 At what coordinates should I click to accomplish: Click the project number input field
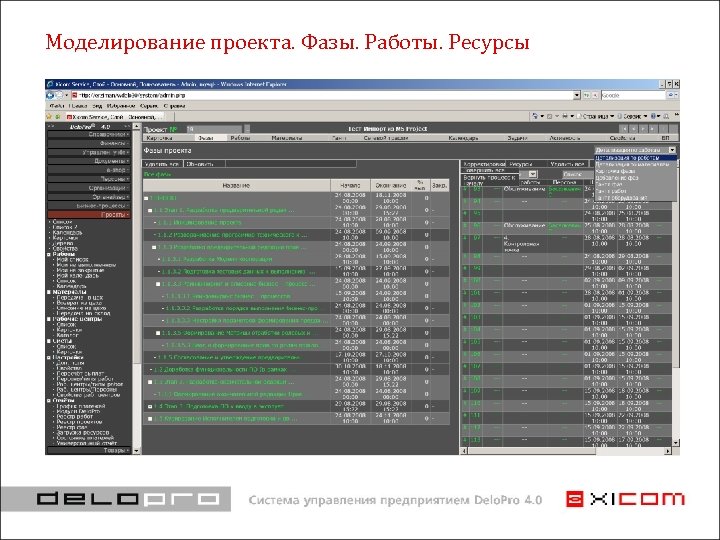click(214, 129)
